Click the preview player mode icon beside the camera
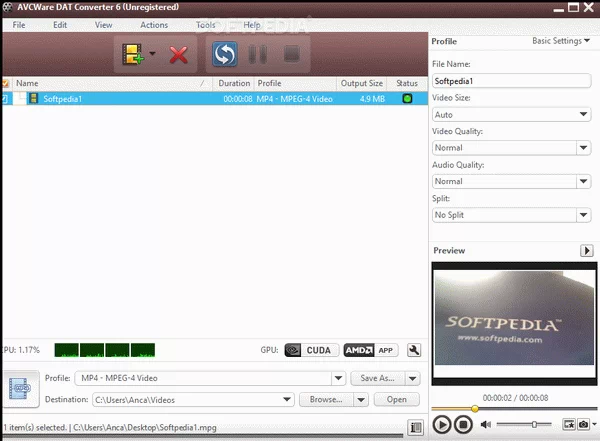This screenshot has width=600, height=441. coord(569,424)
